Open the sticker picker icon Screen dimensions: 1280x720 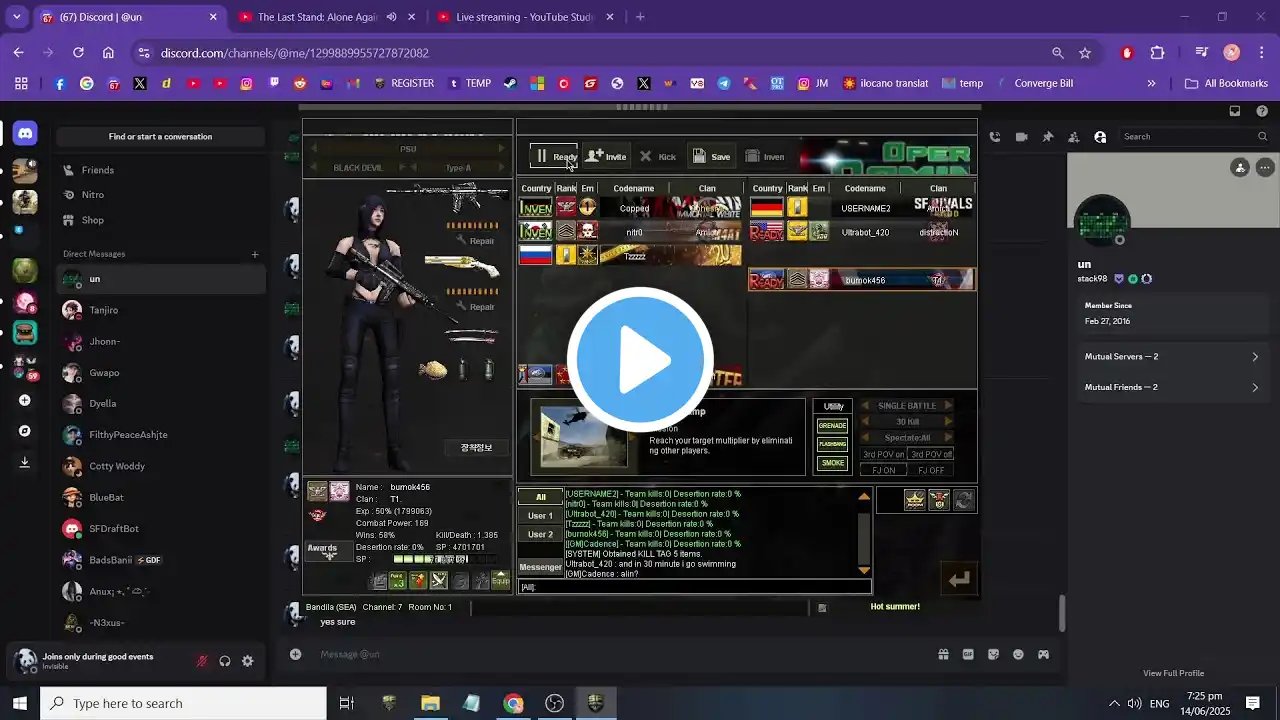993,654
